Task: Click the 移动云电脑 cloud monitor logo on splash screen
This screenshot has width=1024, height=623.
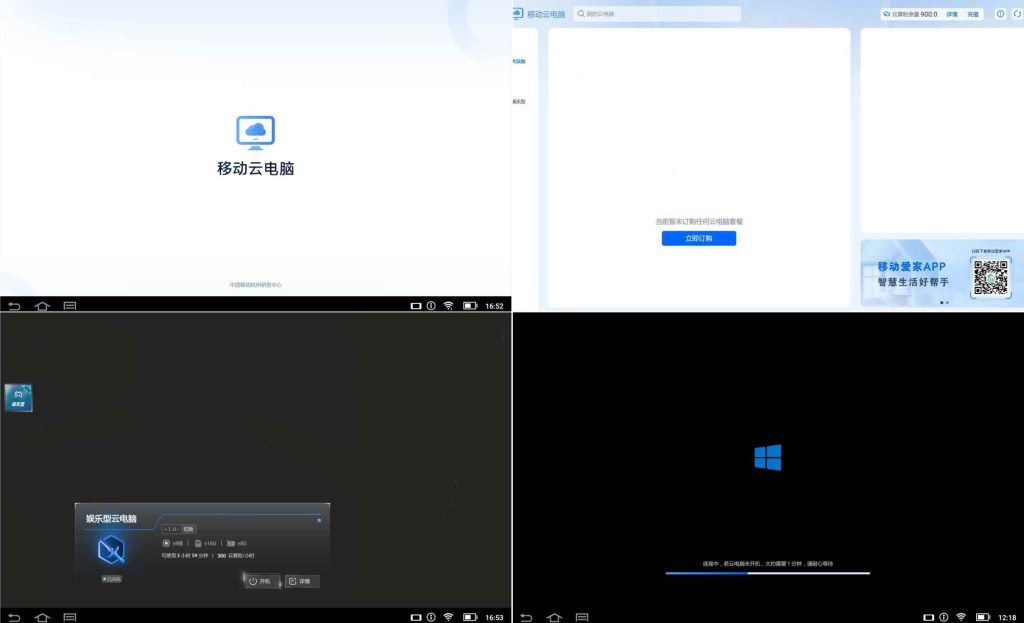Action: pyautogui.click(x=255, y=133)
